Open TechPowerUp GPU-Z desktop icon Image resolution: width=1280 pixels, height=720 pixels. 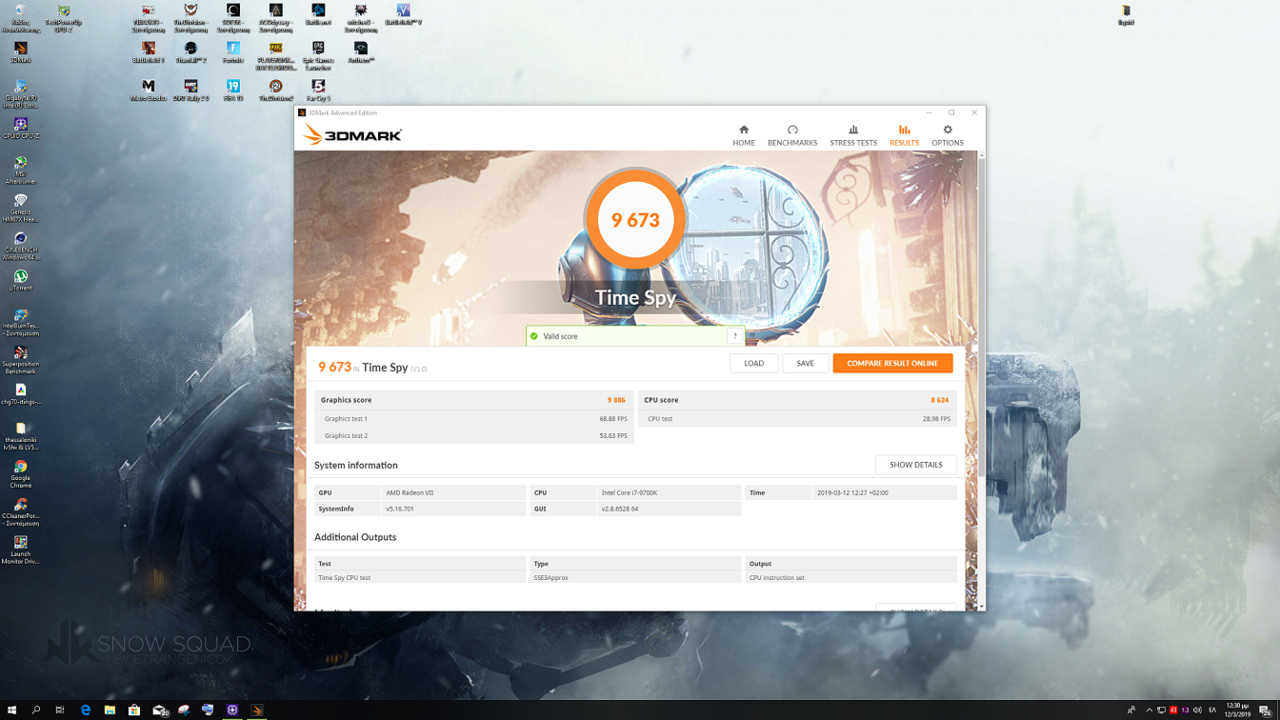tap(63, 17)
